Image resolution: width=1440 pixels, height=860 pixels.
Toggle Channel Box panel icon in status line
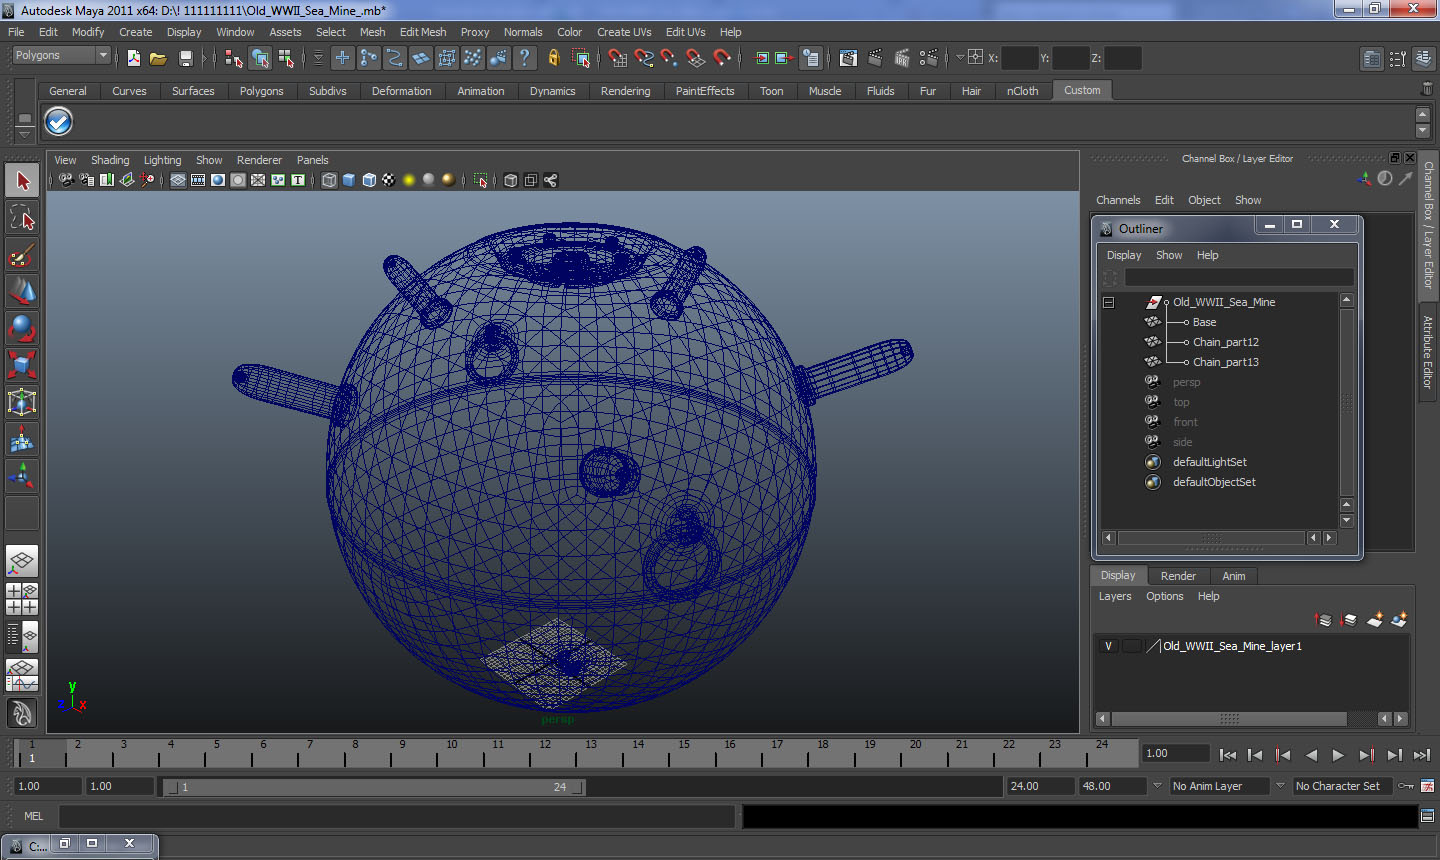click(1424, 58)
